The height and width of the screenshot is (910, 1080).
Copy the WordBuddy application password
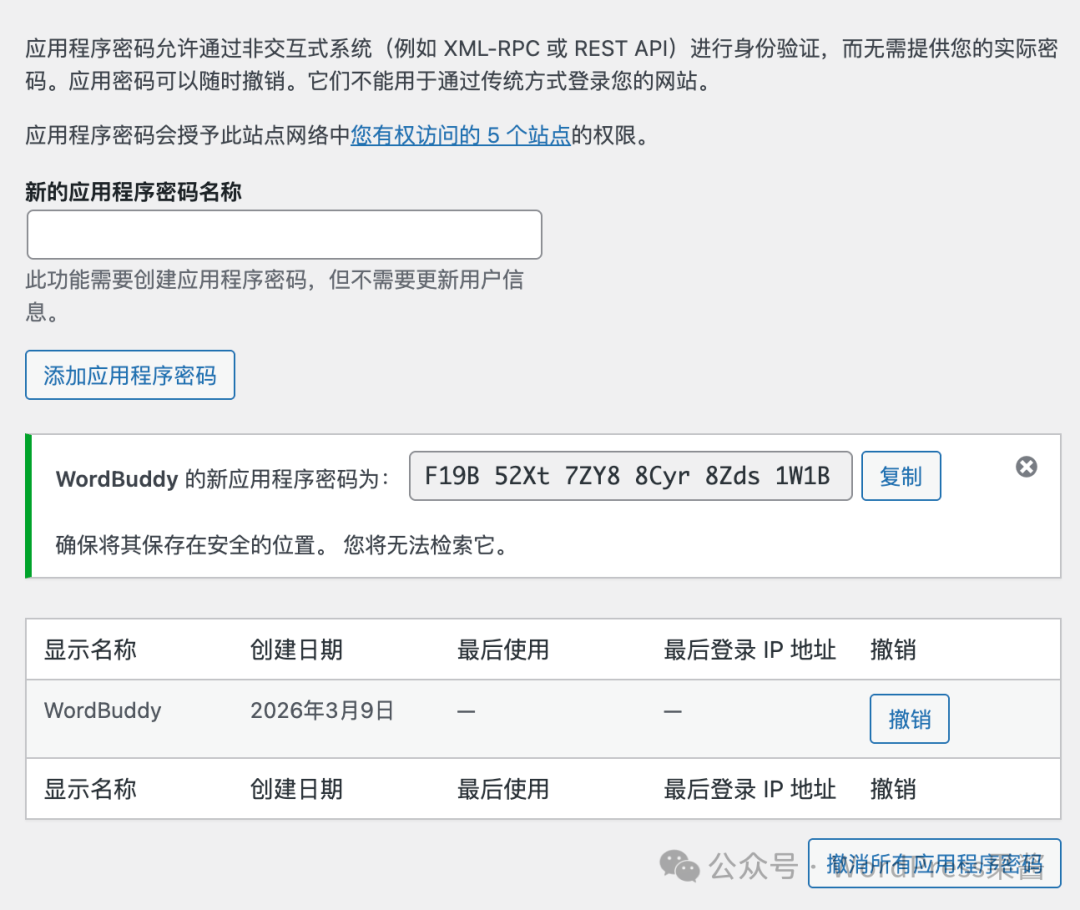click(x=900, y=476)
